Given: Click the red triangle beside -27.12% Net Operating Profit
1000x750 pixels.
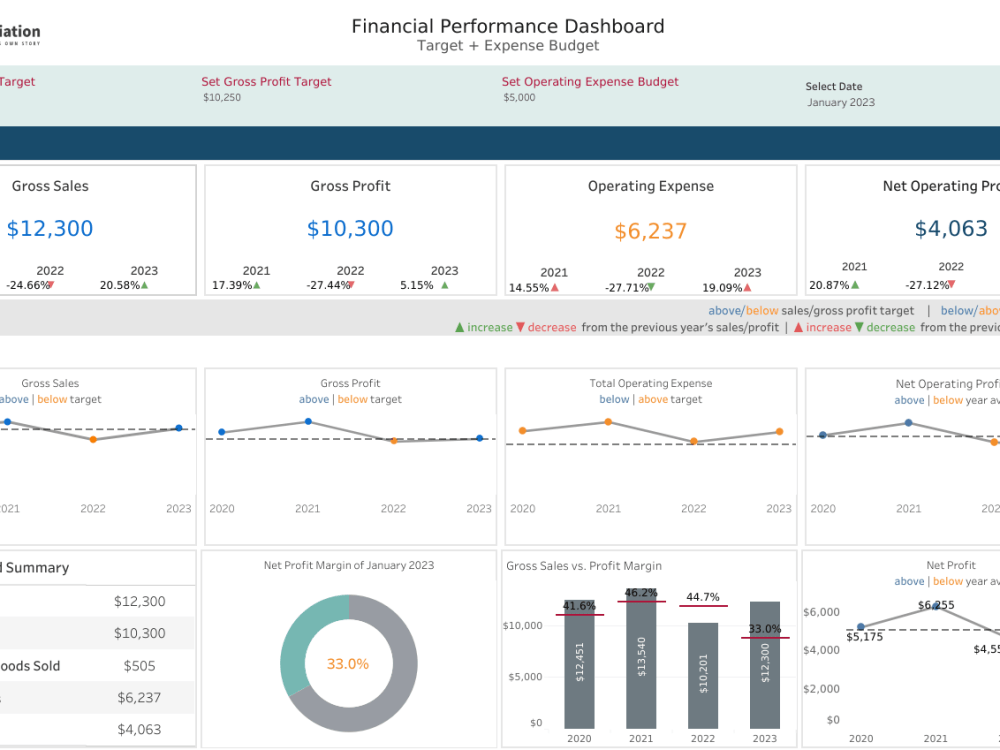Looking at the screenshot, I should pos(951,285).
